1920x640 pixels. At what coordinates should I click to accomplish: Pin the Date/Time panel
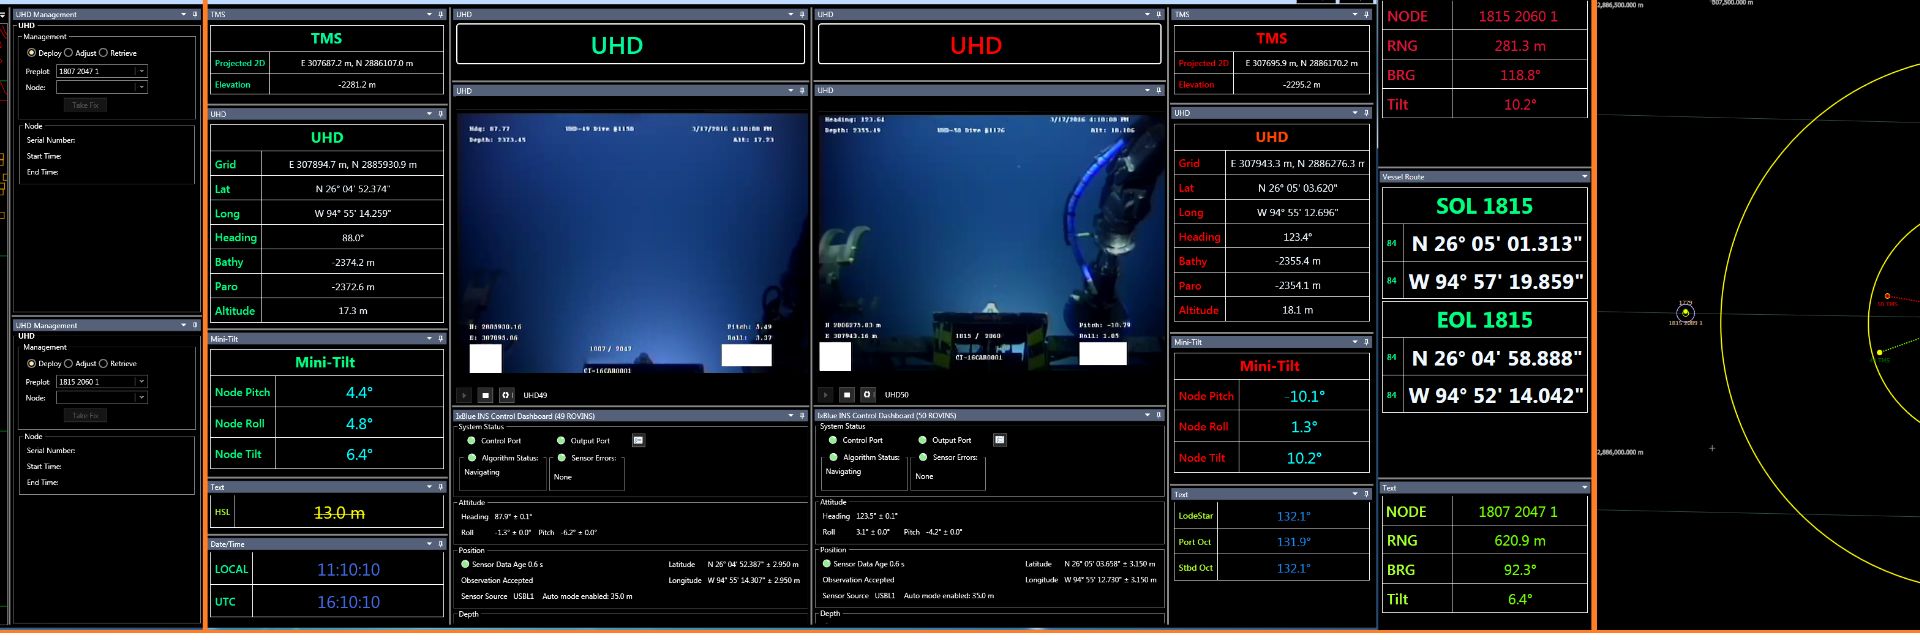[x=441, y=544]
